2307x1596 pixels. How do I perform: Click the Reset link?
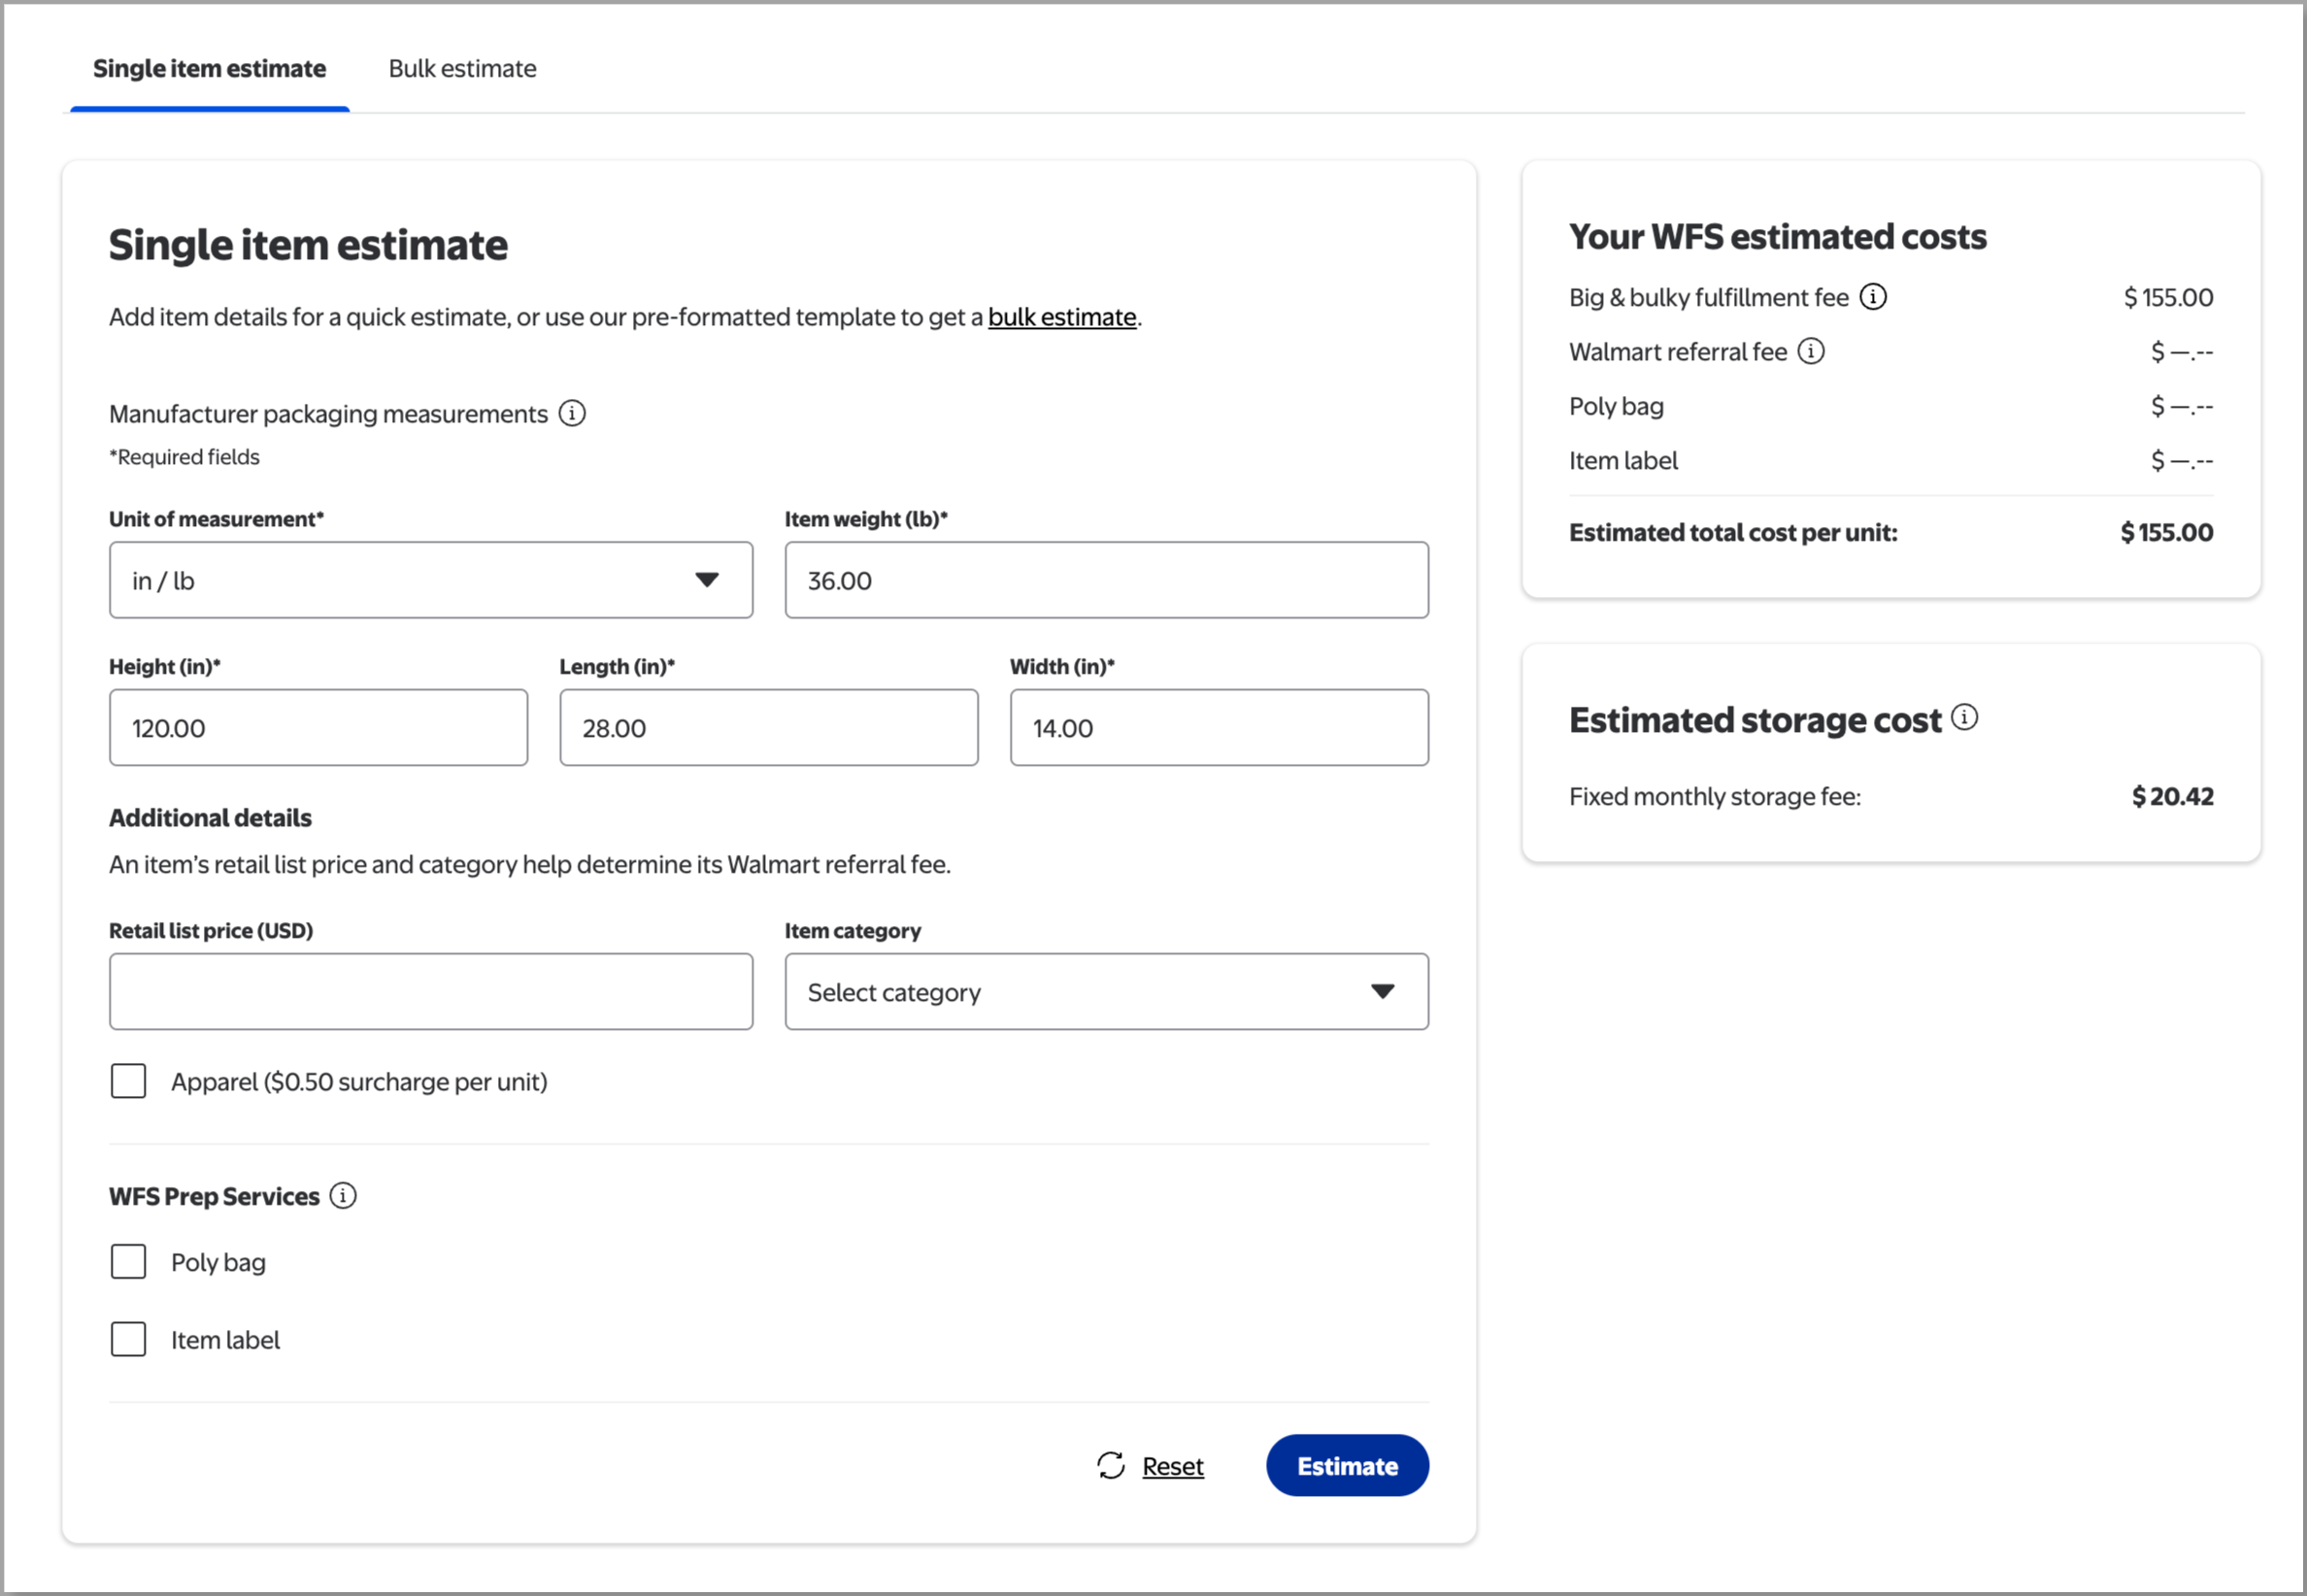pos(1173,1466)
